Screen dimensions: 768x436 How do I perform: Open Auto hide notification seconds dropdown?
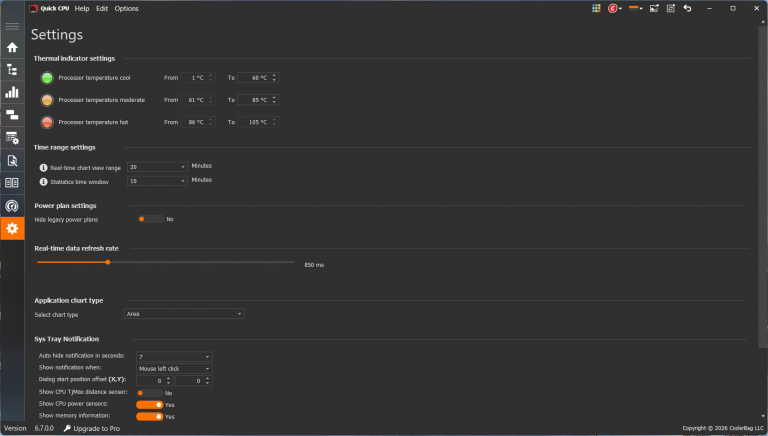tap(174, 357)
